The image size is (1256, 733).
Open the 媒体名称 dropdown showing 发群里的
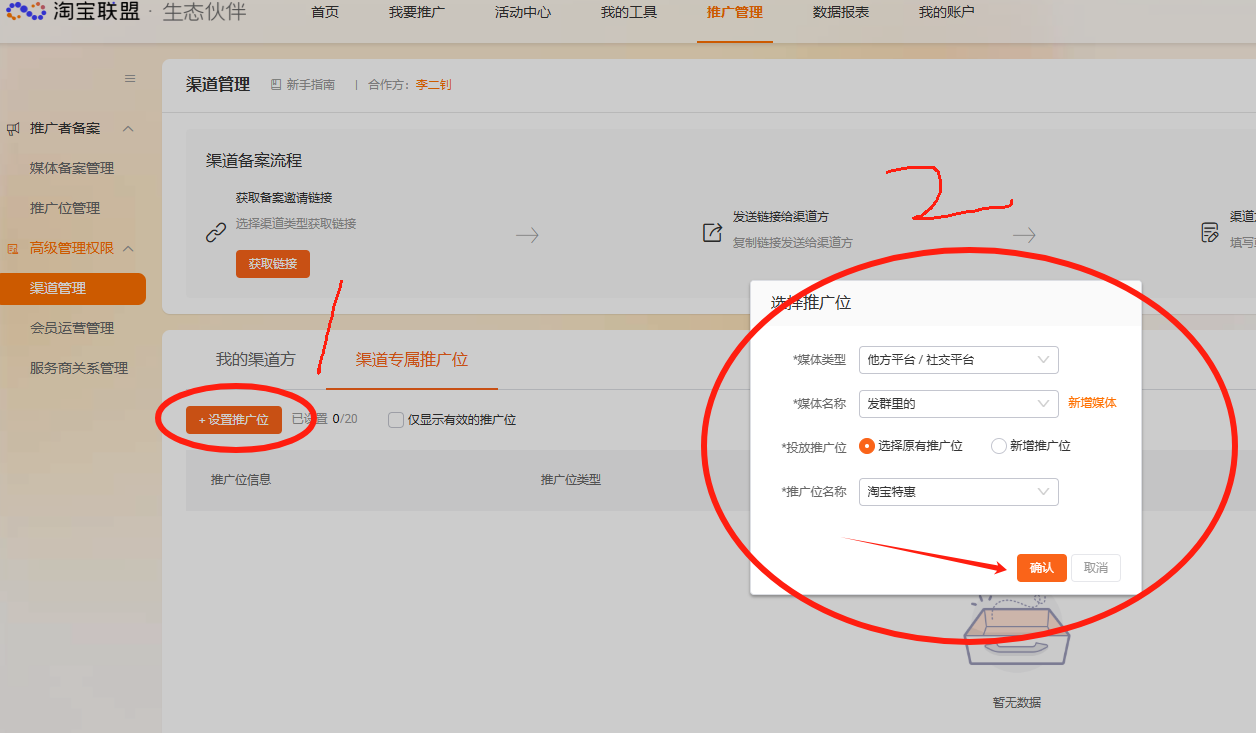[x=958, y=403]
